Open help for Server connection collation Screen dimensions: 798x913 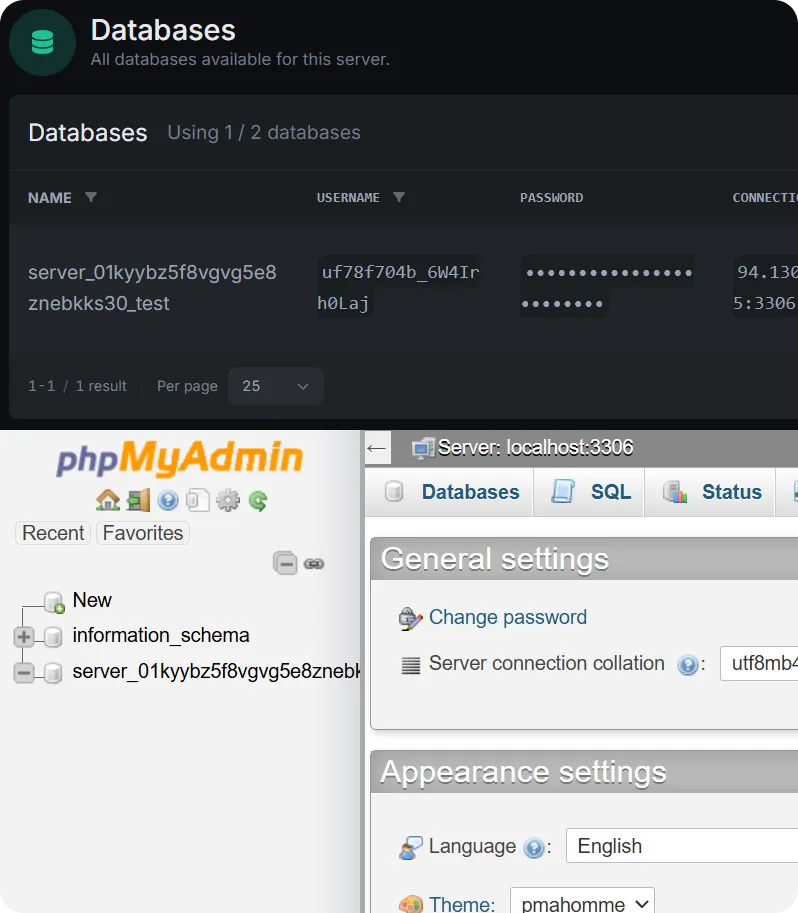(x=688, y=664)
